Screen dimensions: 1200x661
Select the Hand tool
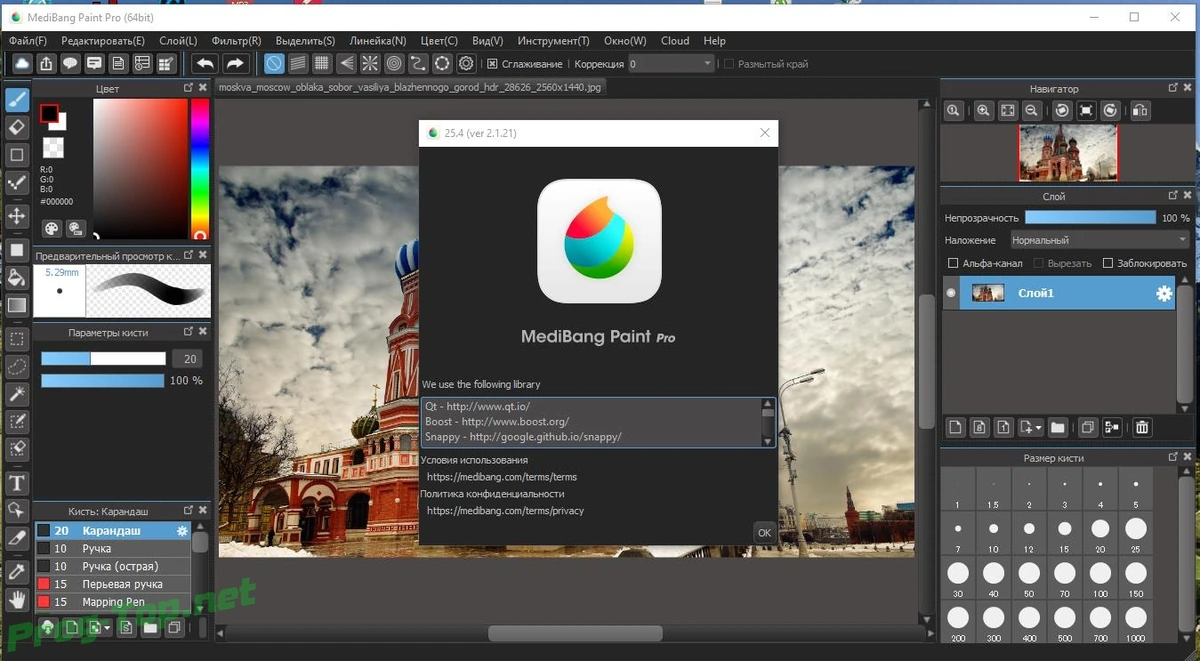pos(17,601)
